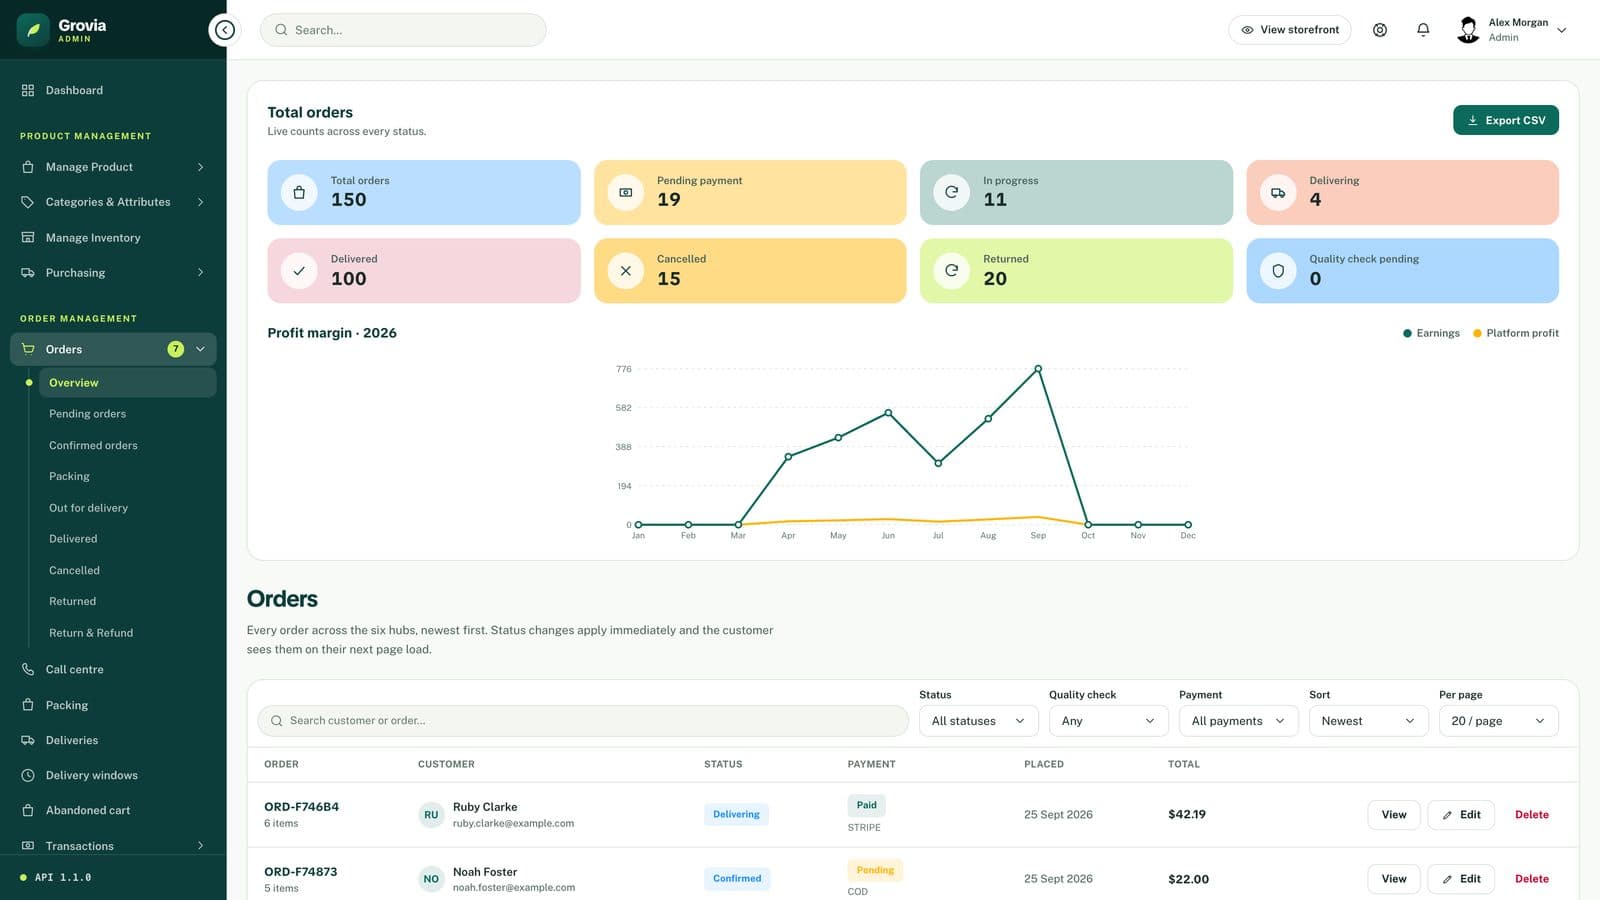Open the All payments dropdown

(1238, 721)
